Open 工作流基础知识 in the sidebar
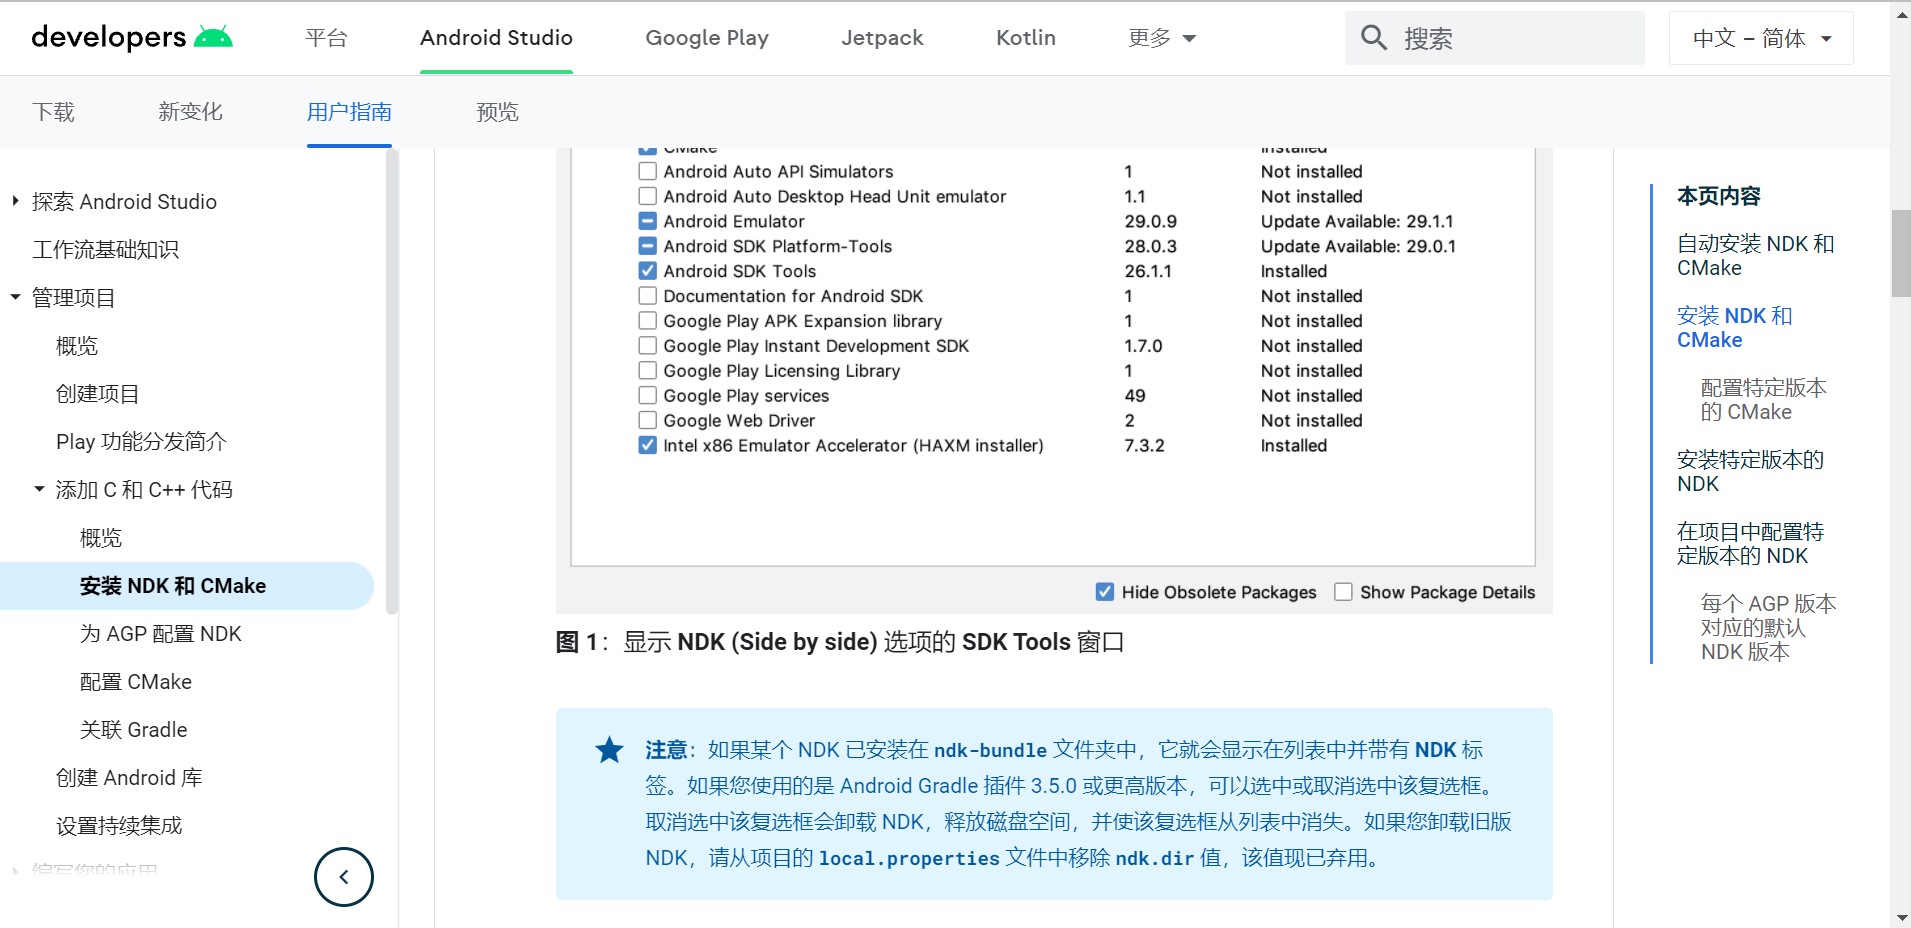The image size is (1911, 928). pos(105,250)
